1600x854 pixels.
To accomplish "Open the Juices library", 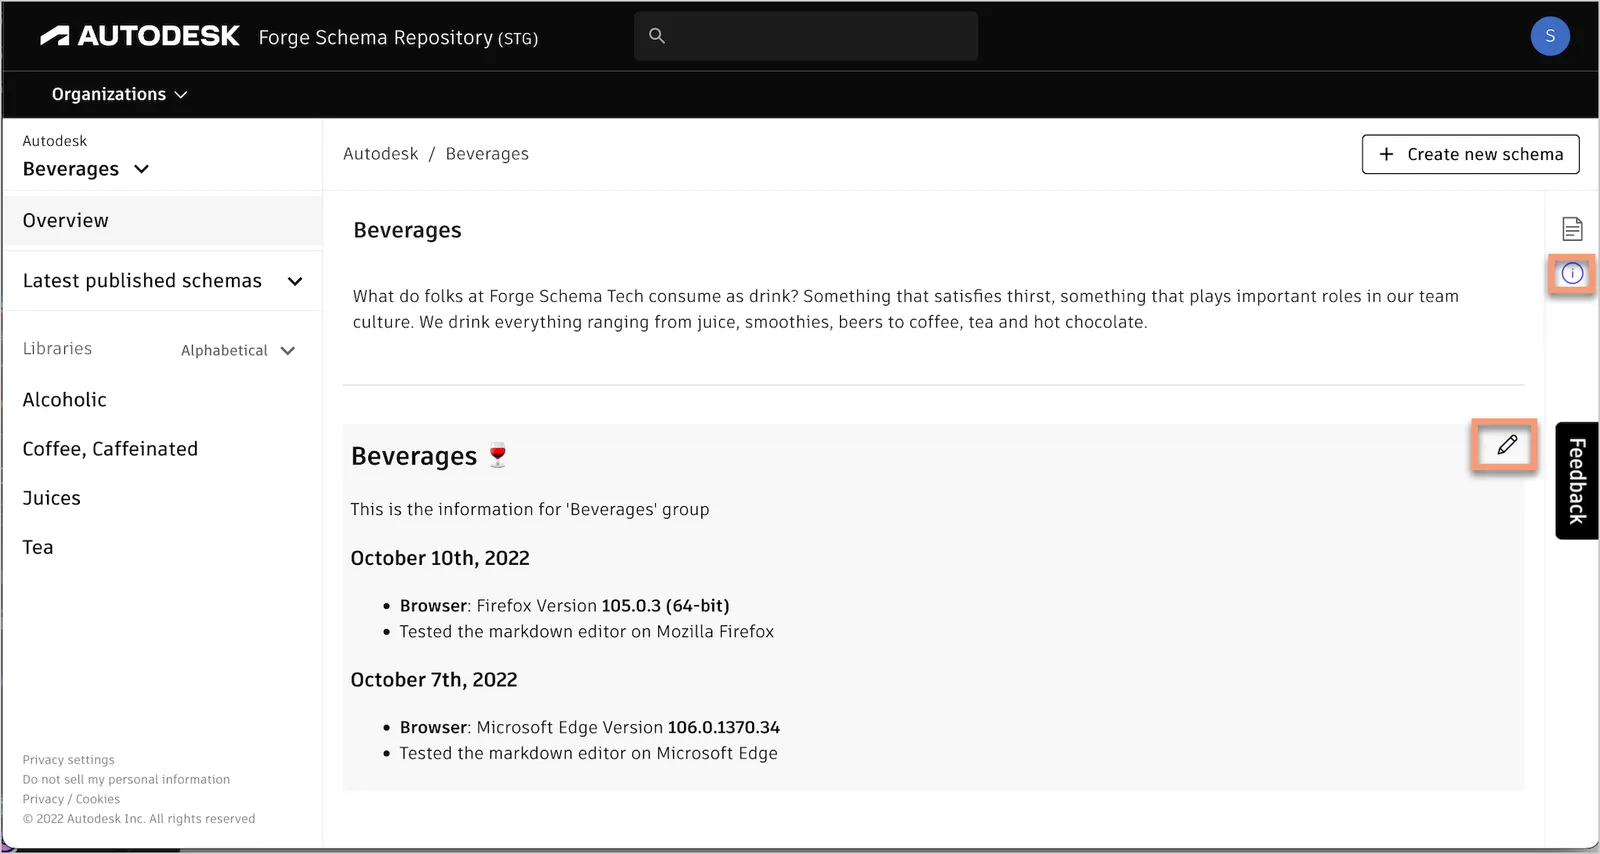I will 51,498.
